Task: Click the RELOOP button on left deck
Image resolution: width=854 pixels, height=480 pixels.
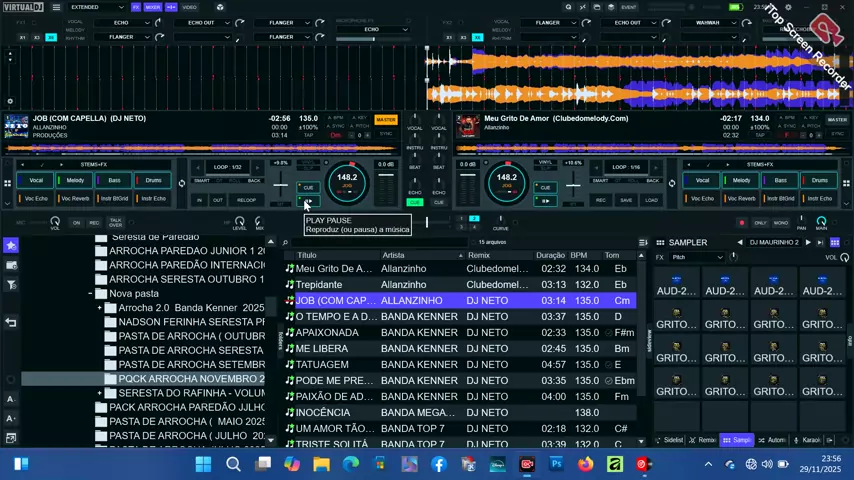Action: pyautogui.click(x=246, y=200)
